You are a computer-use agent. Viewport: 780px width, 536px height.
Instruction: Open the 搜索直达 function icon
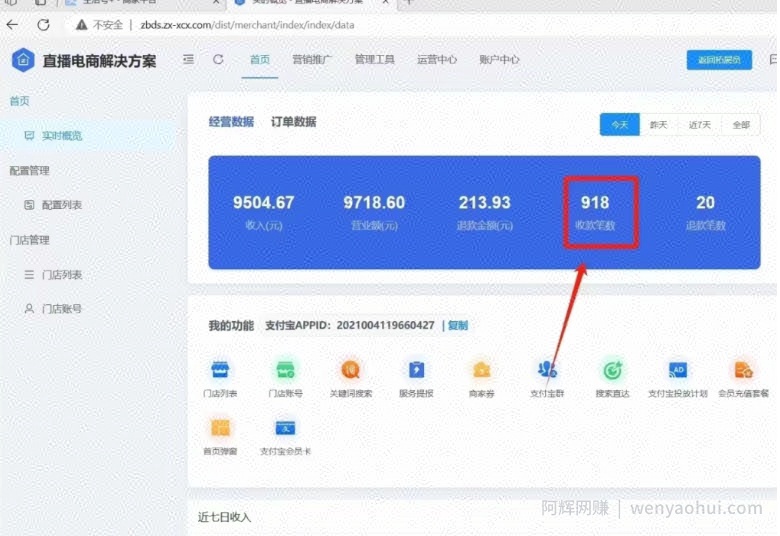pyautogui.click(x=612, y=370)
